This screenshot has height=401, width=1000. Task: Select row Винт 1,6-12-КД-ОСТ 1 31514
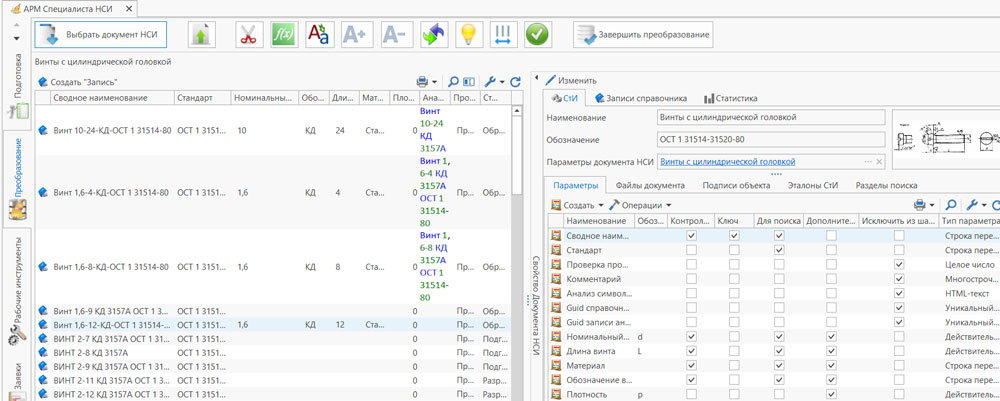click(273, 324)
